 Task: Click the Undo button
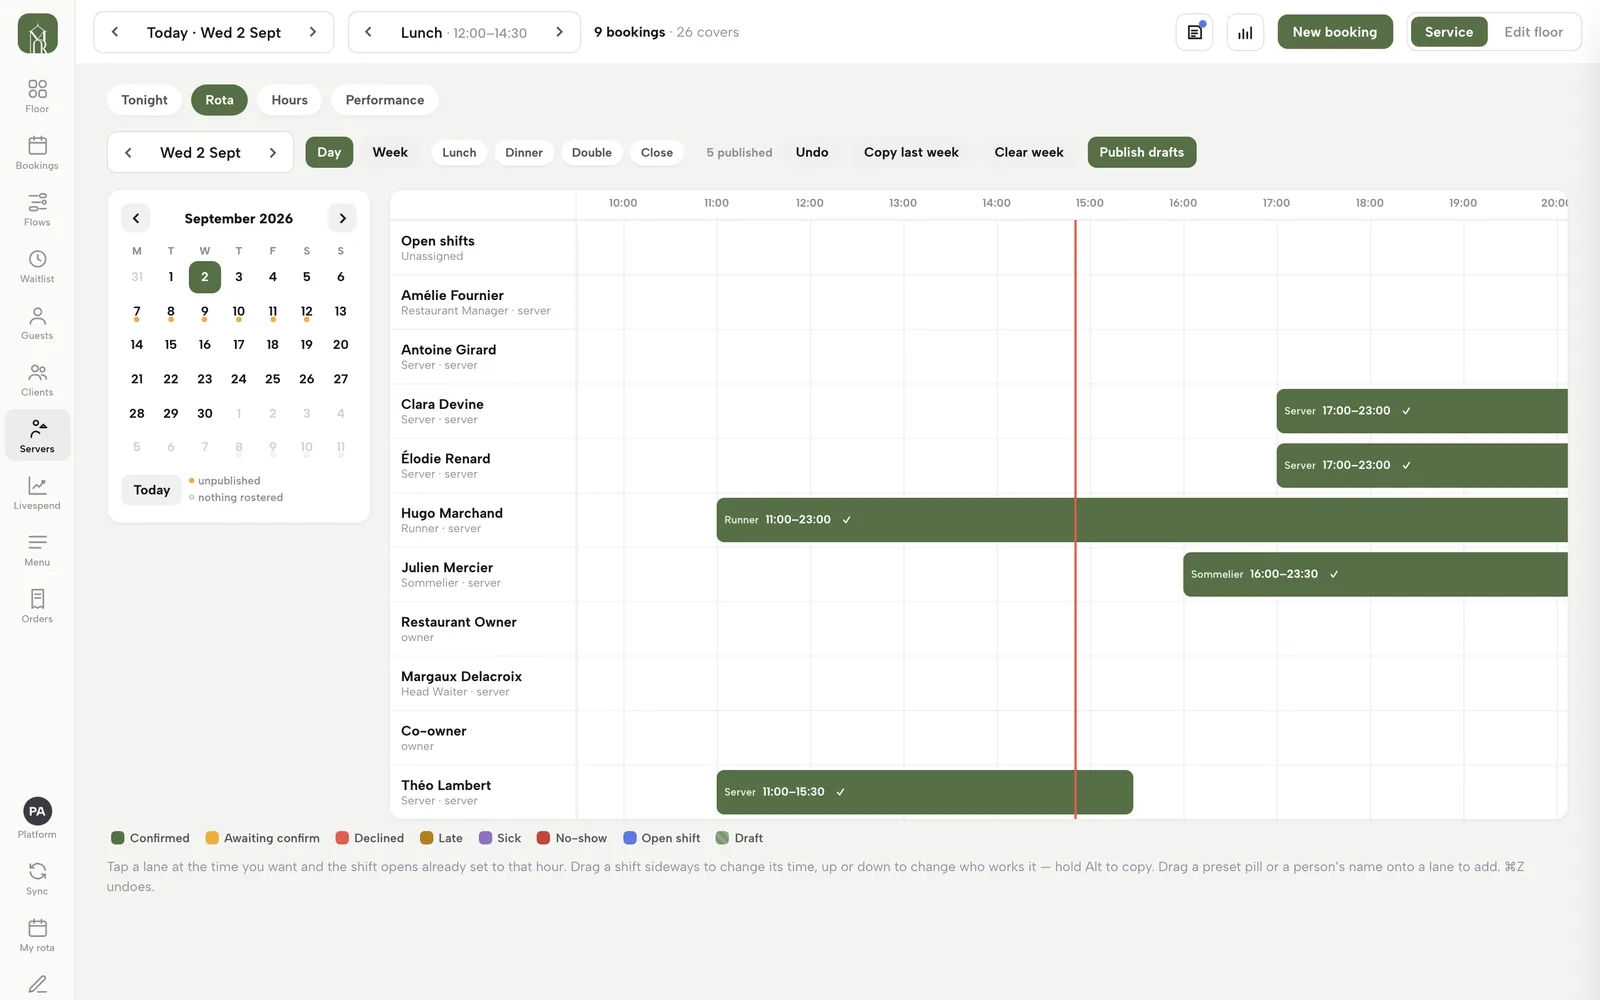pyautogui.click(x=812, y=152)
